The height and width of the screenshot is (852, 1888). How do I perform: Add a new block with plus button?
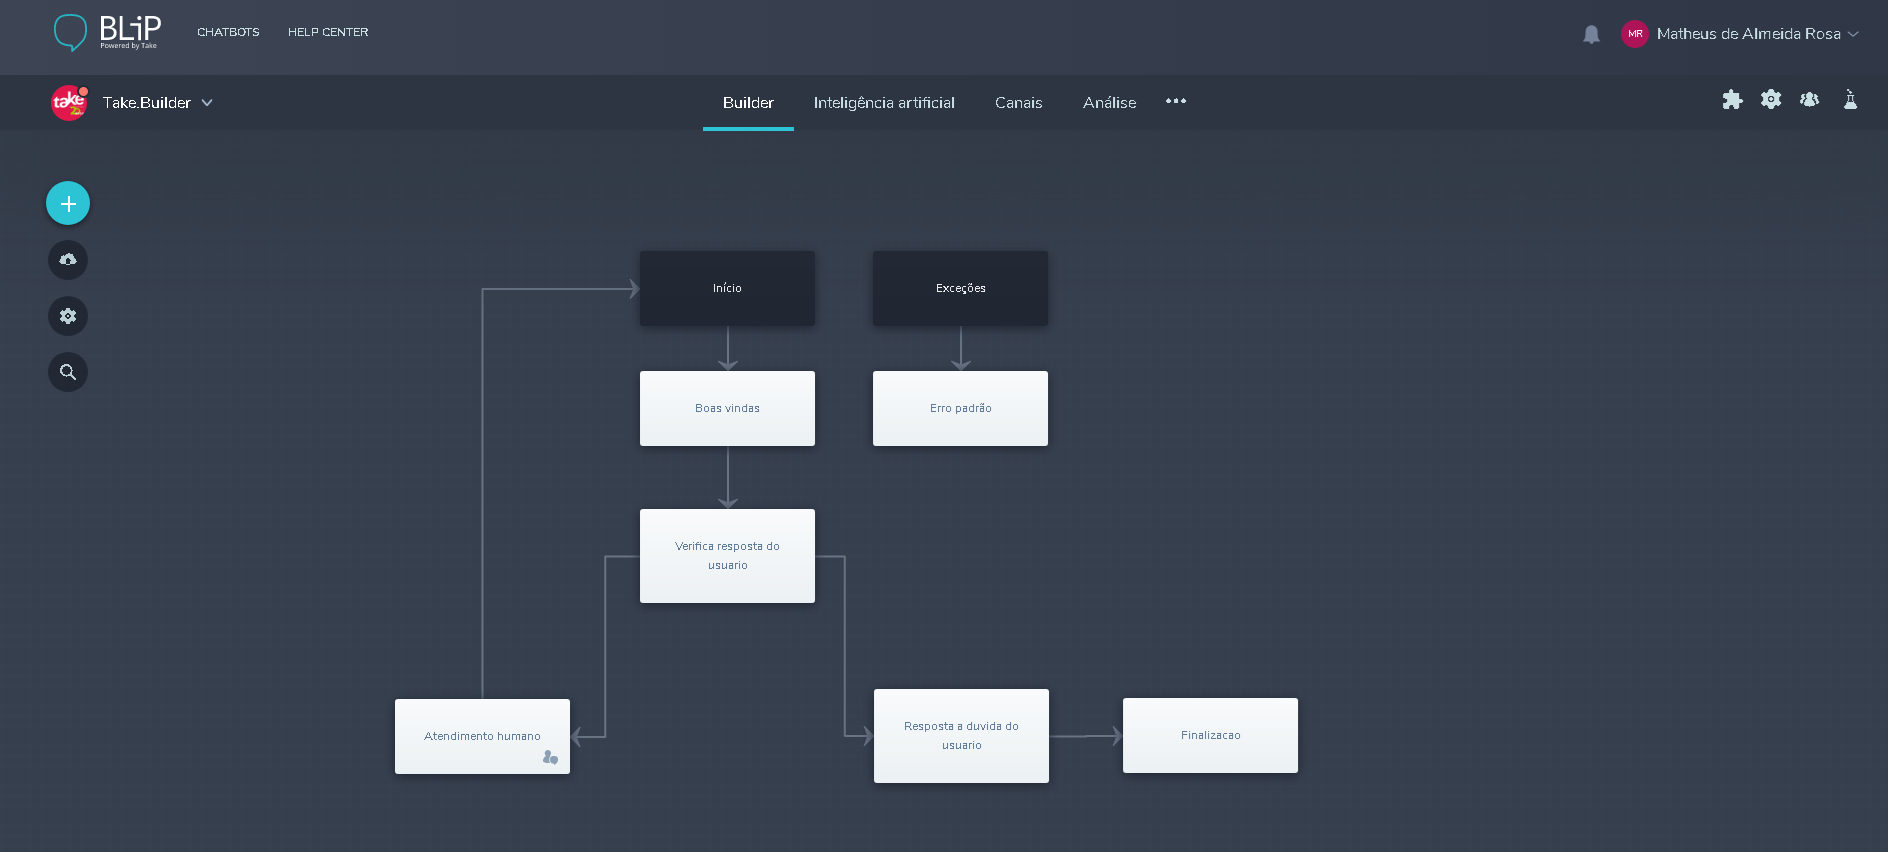(x=68, y=203)
